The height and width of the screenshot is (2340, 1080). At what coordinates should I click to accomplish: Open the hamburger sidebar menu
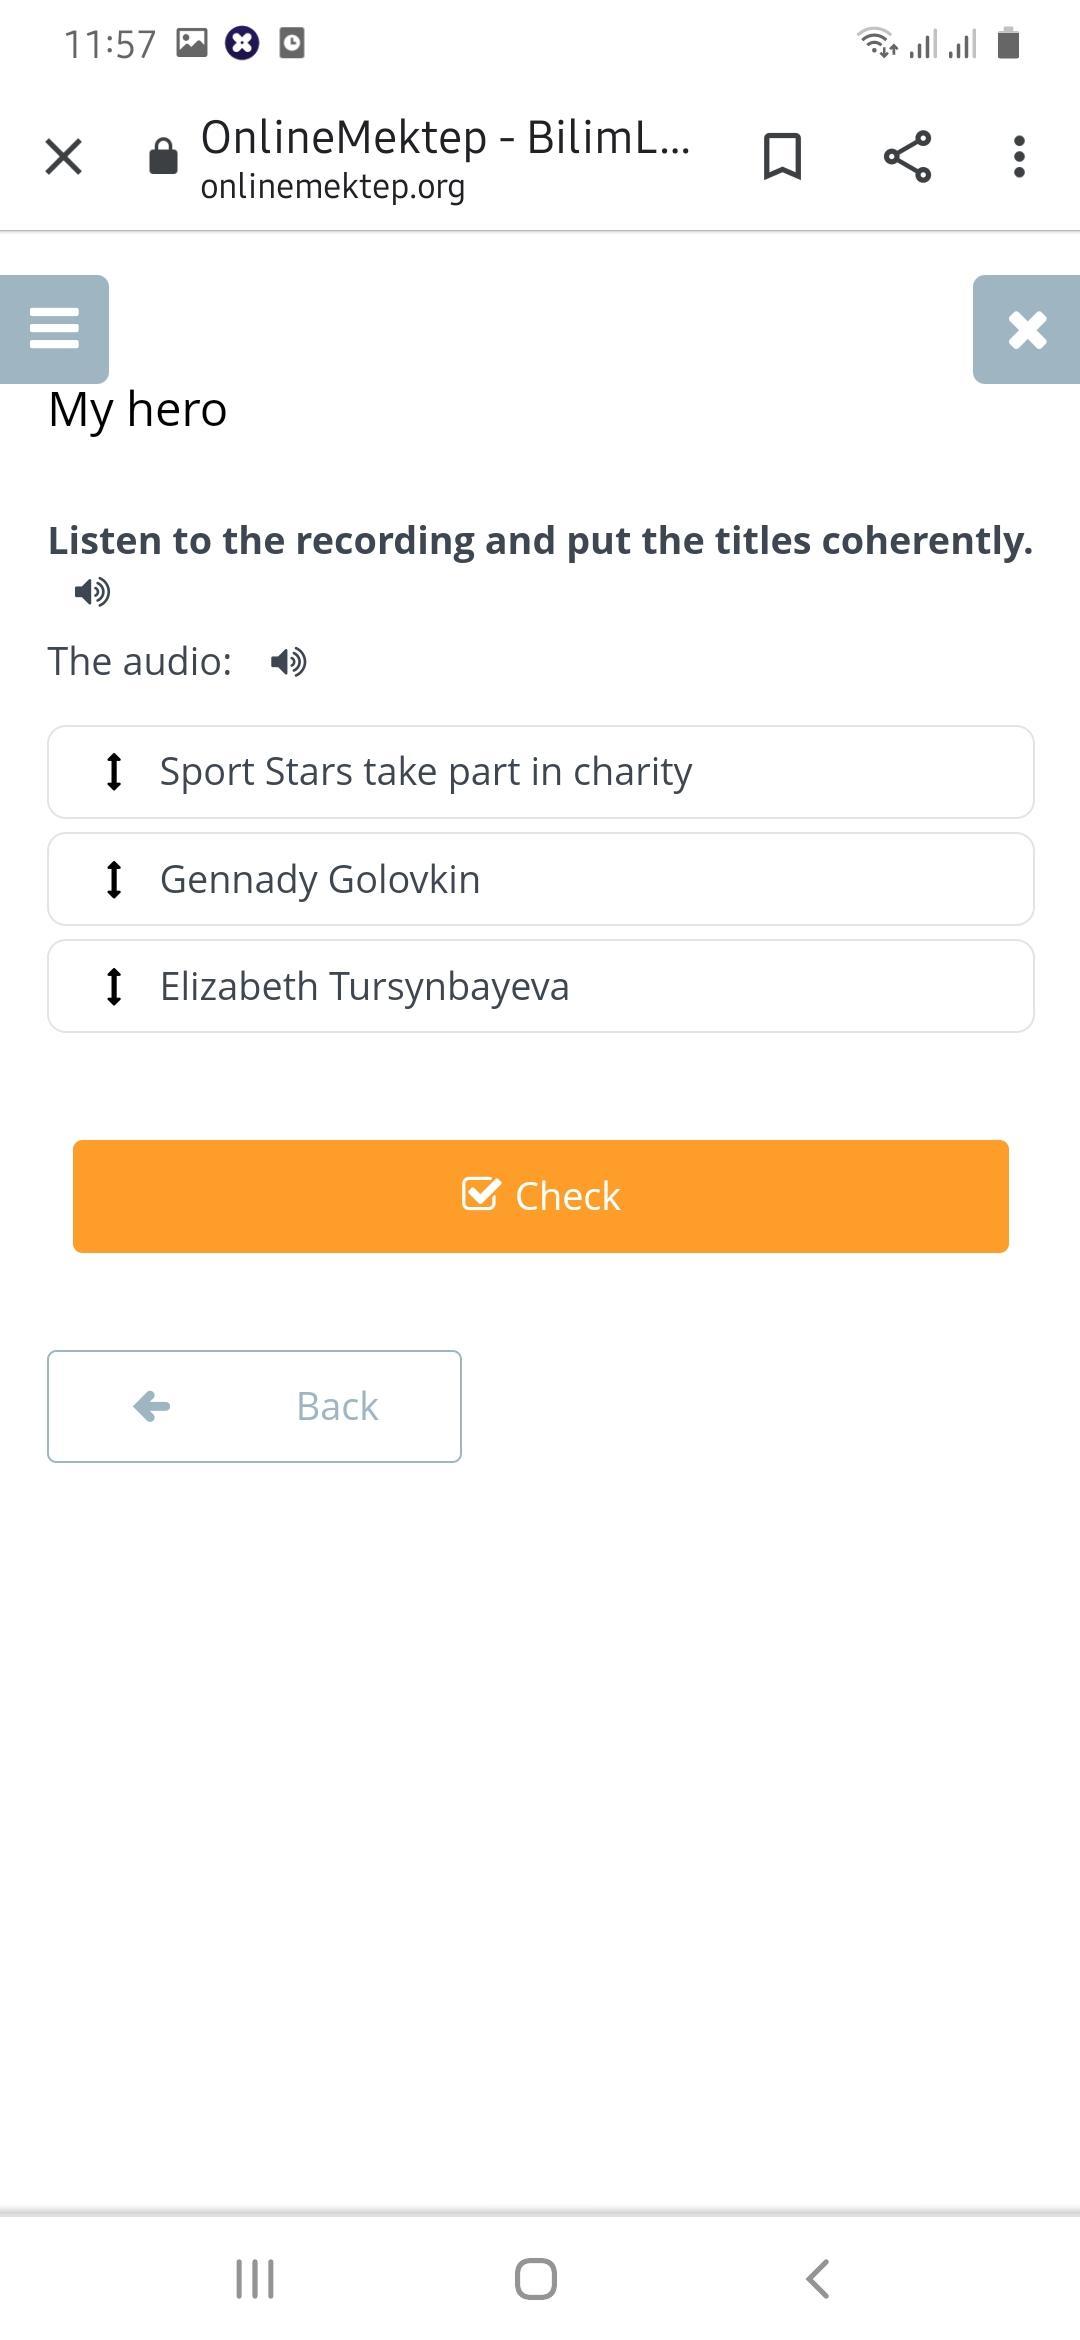coord(54,328)
